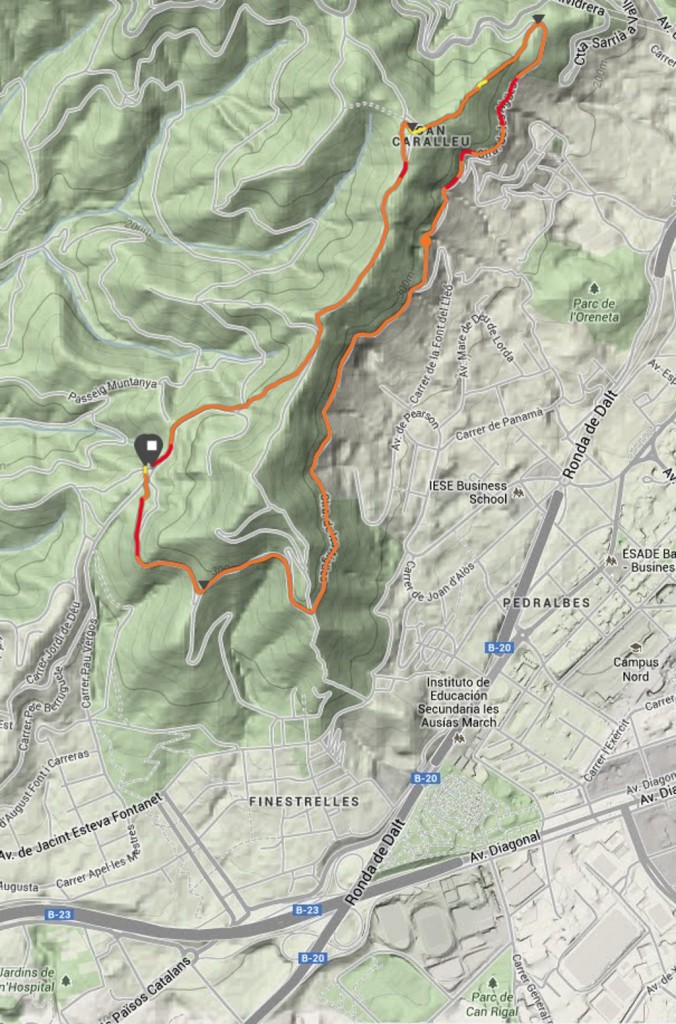The height and width of the screenshot is (1024, 676).
Task: Open the Parc de Can Rigal tree icon
Action: click(492, 983)
